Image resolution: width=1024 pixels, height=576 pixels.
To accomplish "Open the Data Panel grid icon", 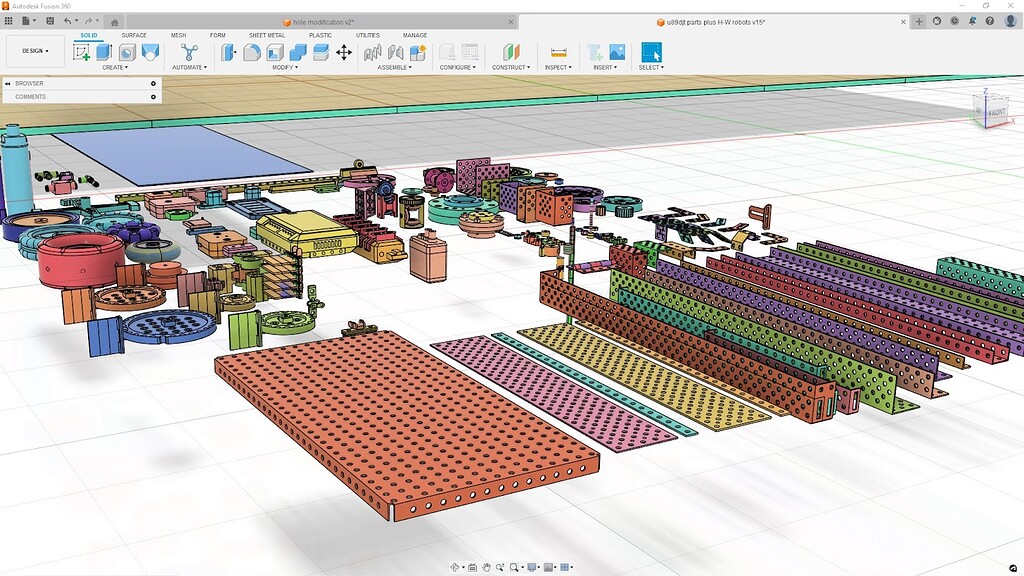I will (x=9, y=21).
